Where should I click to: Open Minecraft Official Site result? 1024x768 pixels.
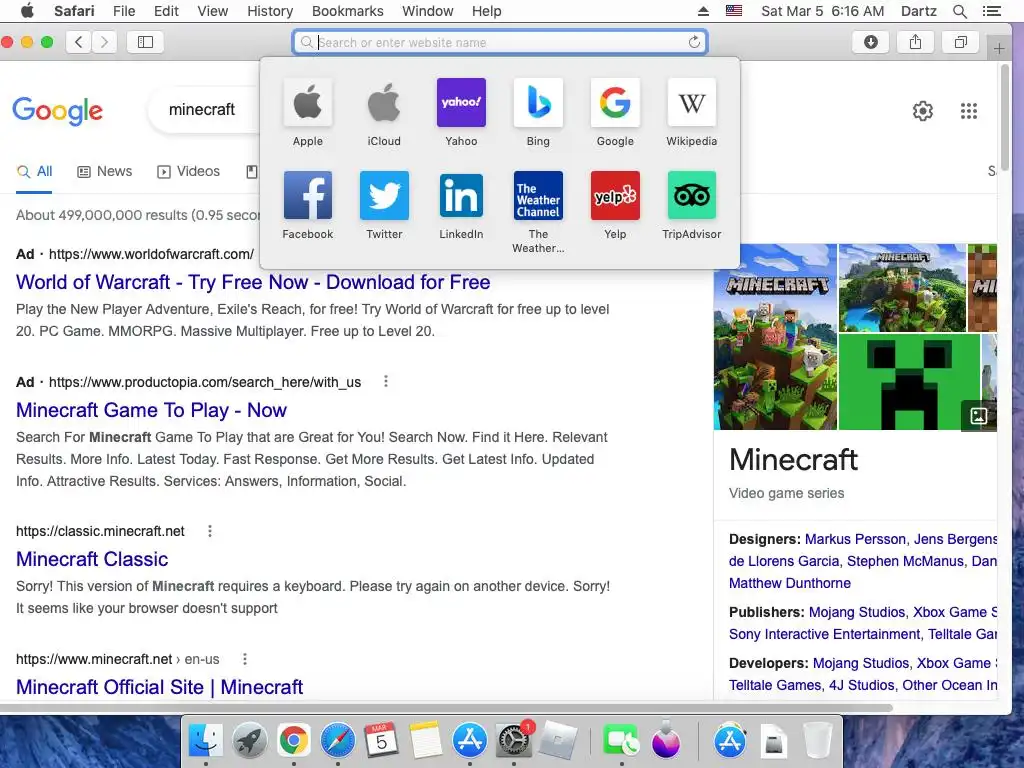point(159,687)
